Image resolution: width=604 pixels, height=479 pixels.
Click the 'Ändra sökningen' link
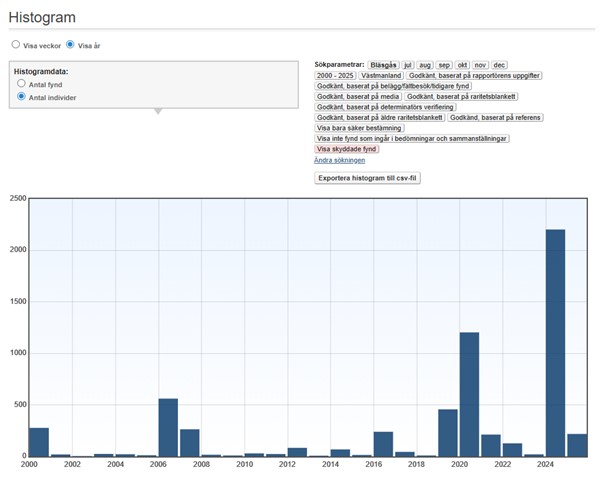pos(339,160)
